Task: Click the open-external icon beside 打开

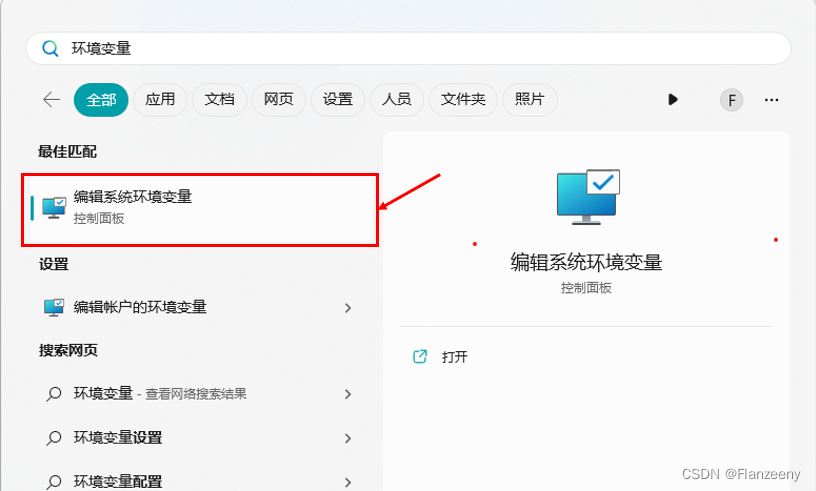Action: click(x=420, y=357)
